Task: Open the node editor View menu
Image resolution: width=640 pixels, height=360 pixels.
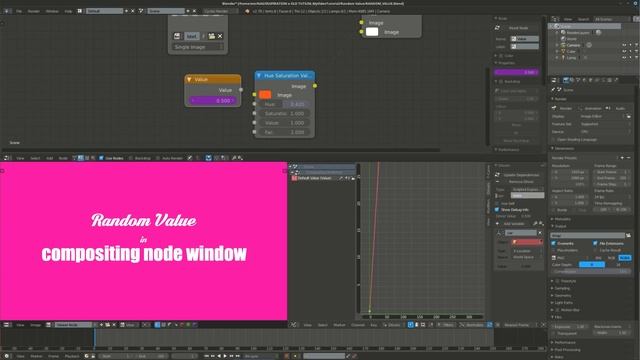Action: [x=20, y=158]
